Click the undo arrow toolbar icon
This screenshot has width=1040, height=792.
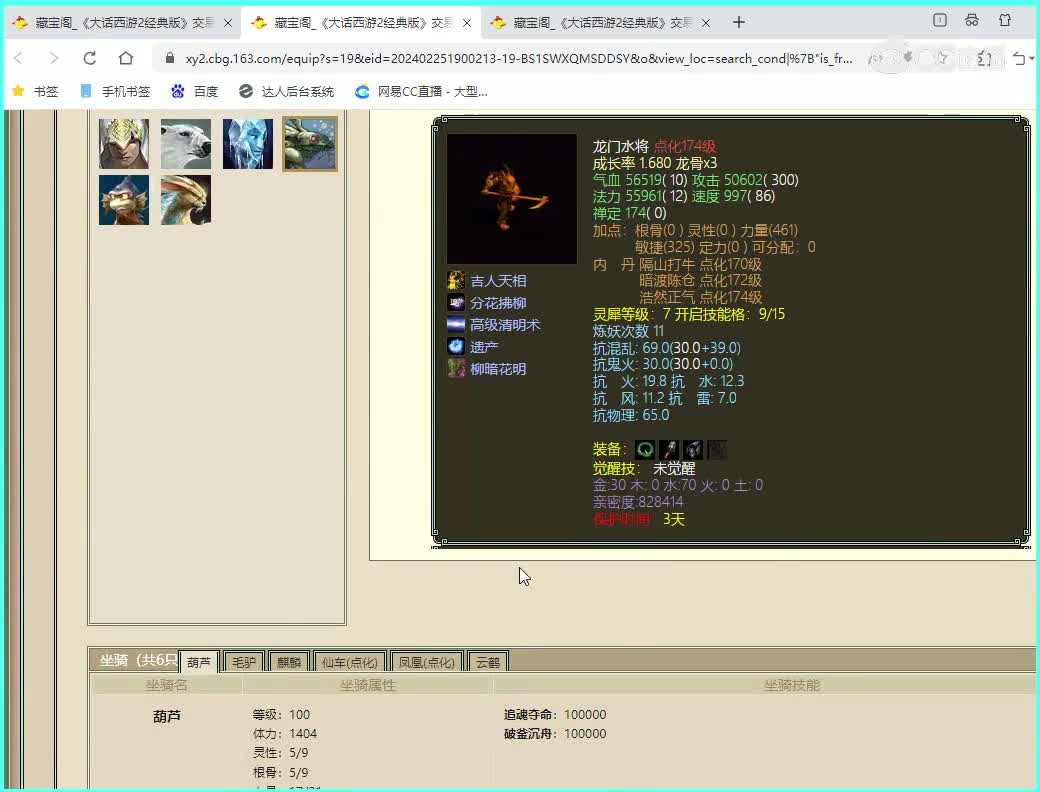(x=1019, y=59)
